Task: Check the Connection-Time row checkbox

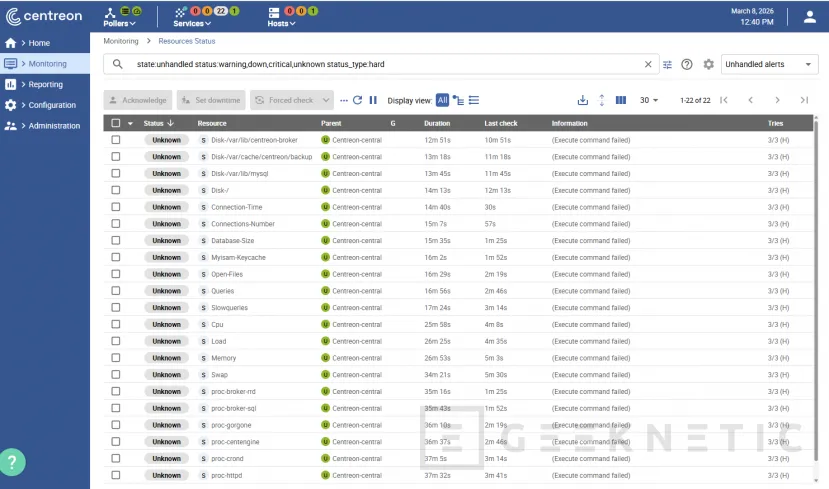Action: coord(116,207)
